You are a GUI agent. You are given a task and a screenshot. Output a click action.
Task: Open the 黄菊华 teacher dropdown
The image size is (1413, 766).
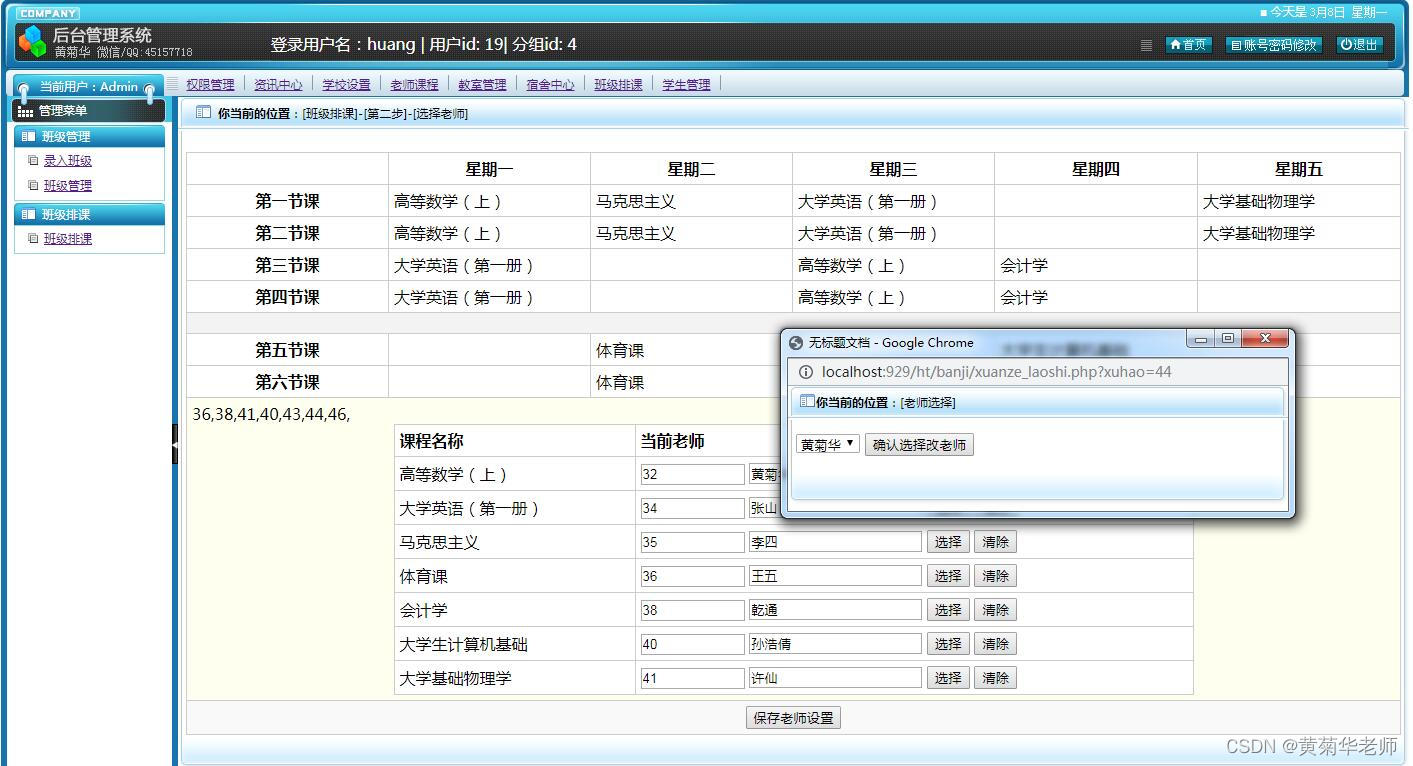tap(827, 444)
